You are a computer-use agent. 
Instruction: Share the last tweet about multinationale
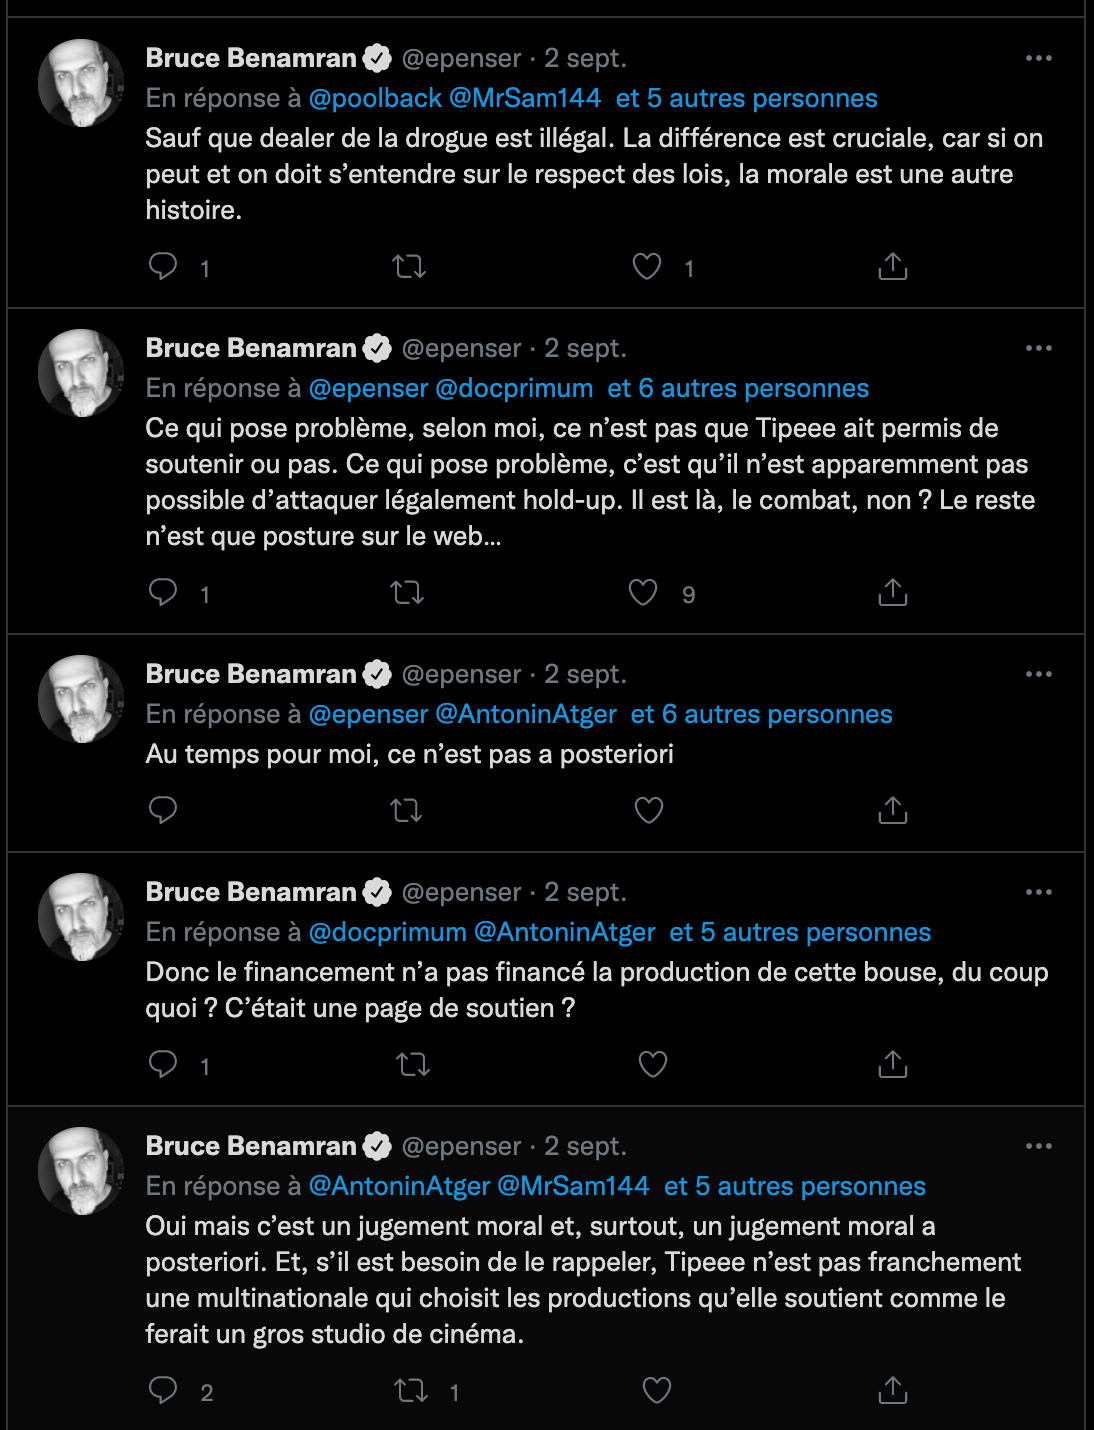(892, 1390)
